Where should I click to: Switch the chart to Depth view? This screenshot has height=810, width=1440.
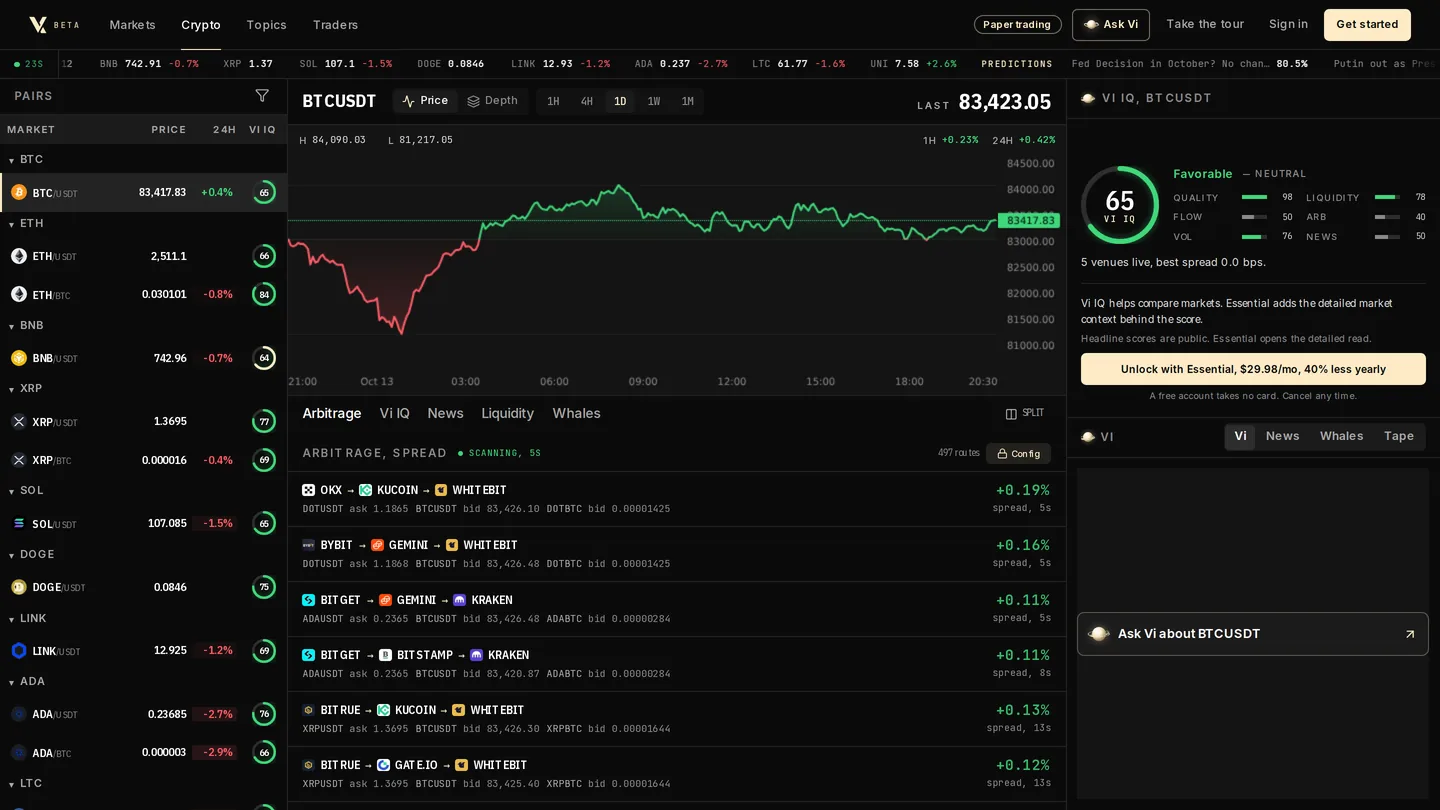click(x=493, y=101)
